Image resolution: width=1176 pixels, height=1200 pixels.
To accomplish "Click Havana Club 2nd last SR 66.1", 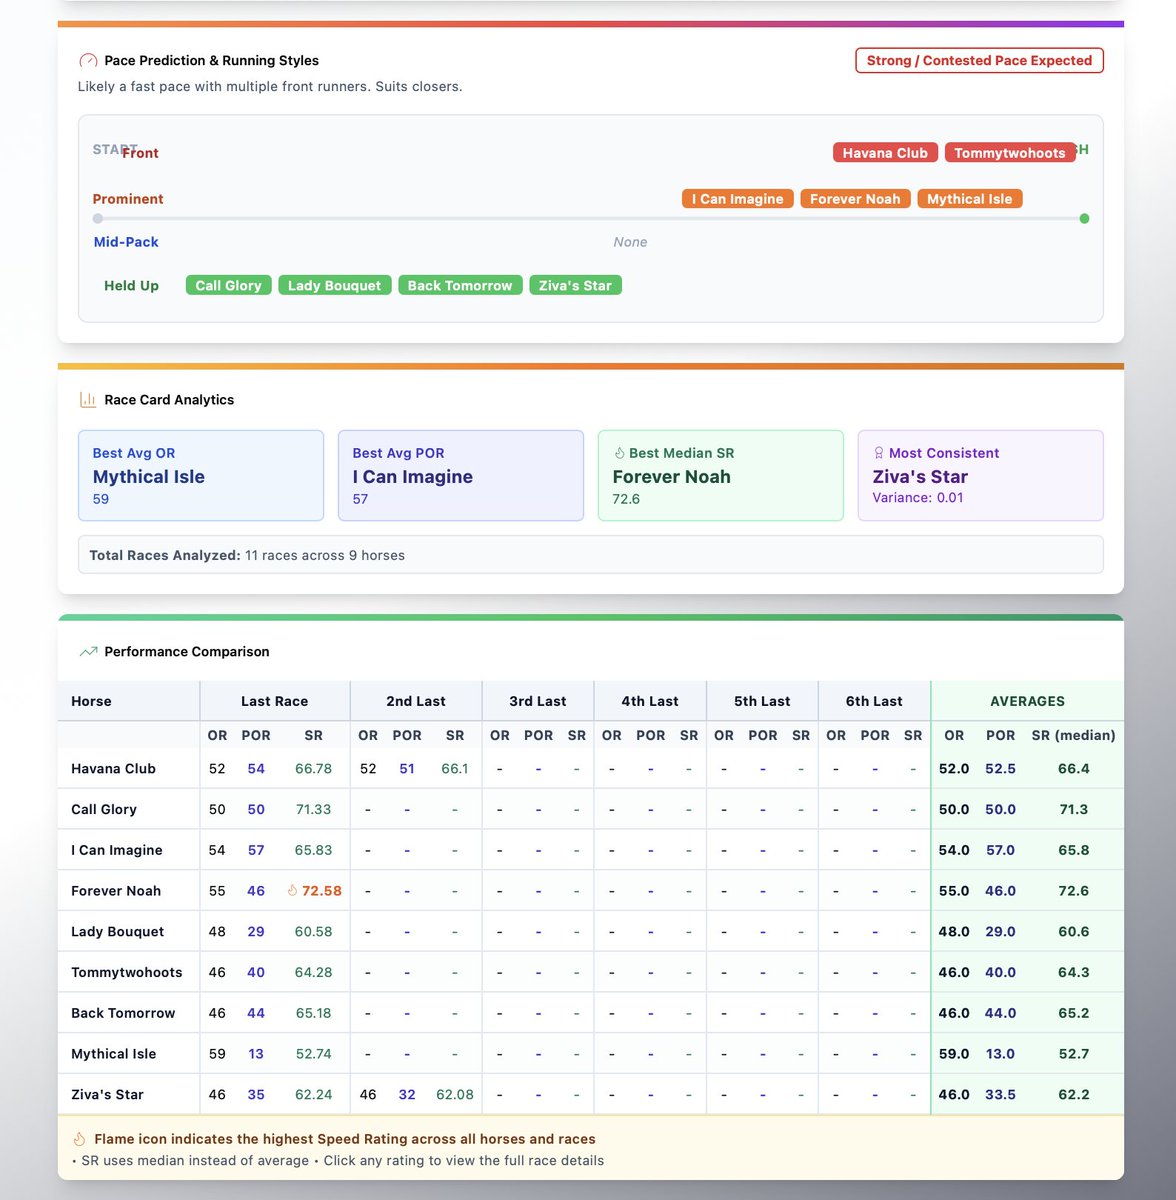I will [x=455, y=769].
